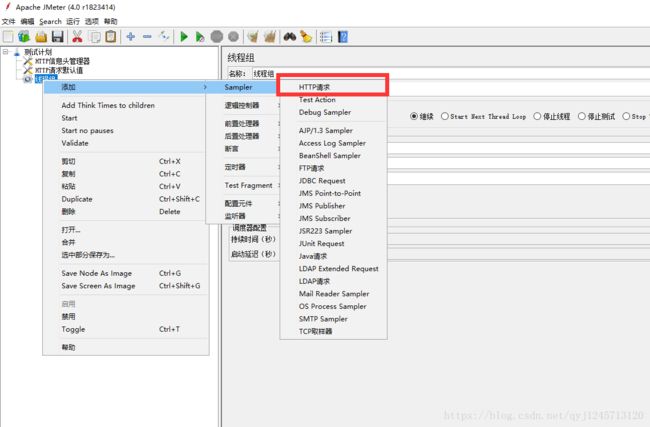Click the New test plan toolbar icon

coord(8,37)
